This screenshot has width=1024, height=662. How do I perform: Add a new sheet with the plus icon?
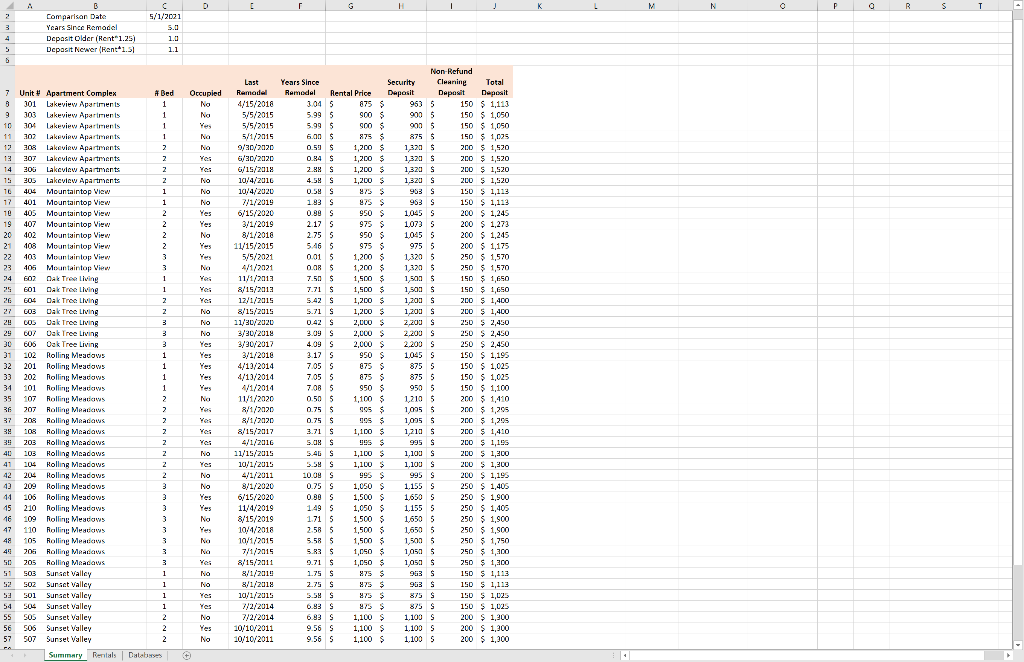[187, 655]
